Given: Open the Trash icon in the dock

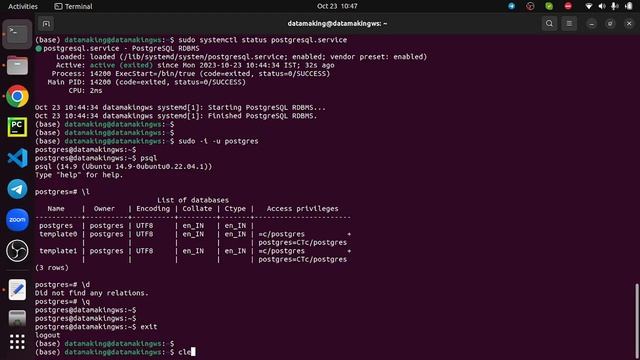Looking at the screenshot, I should point(17,319).
